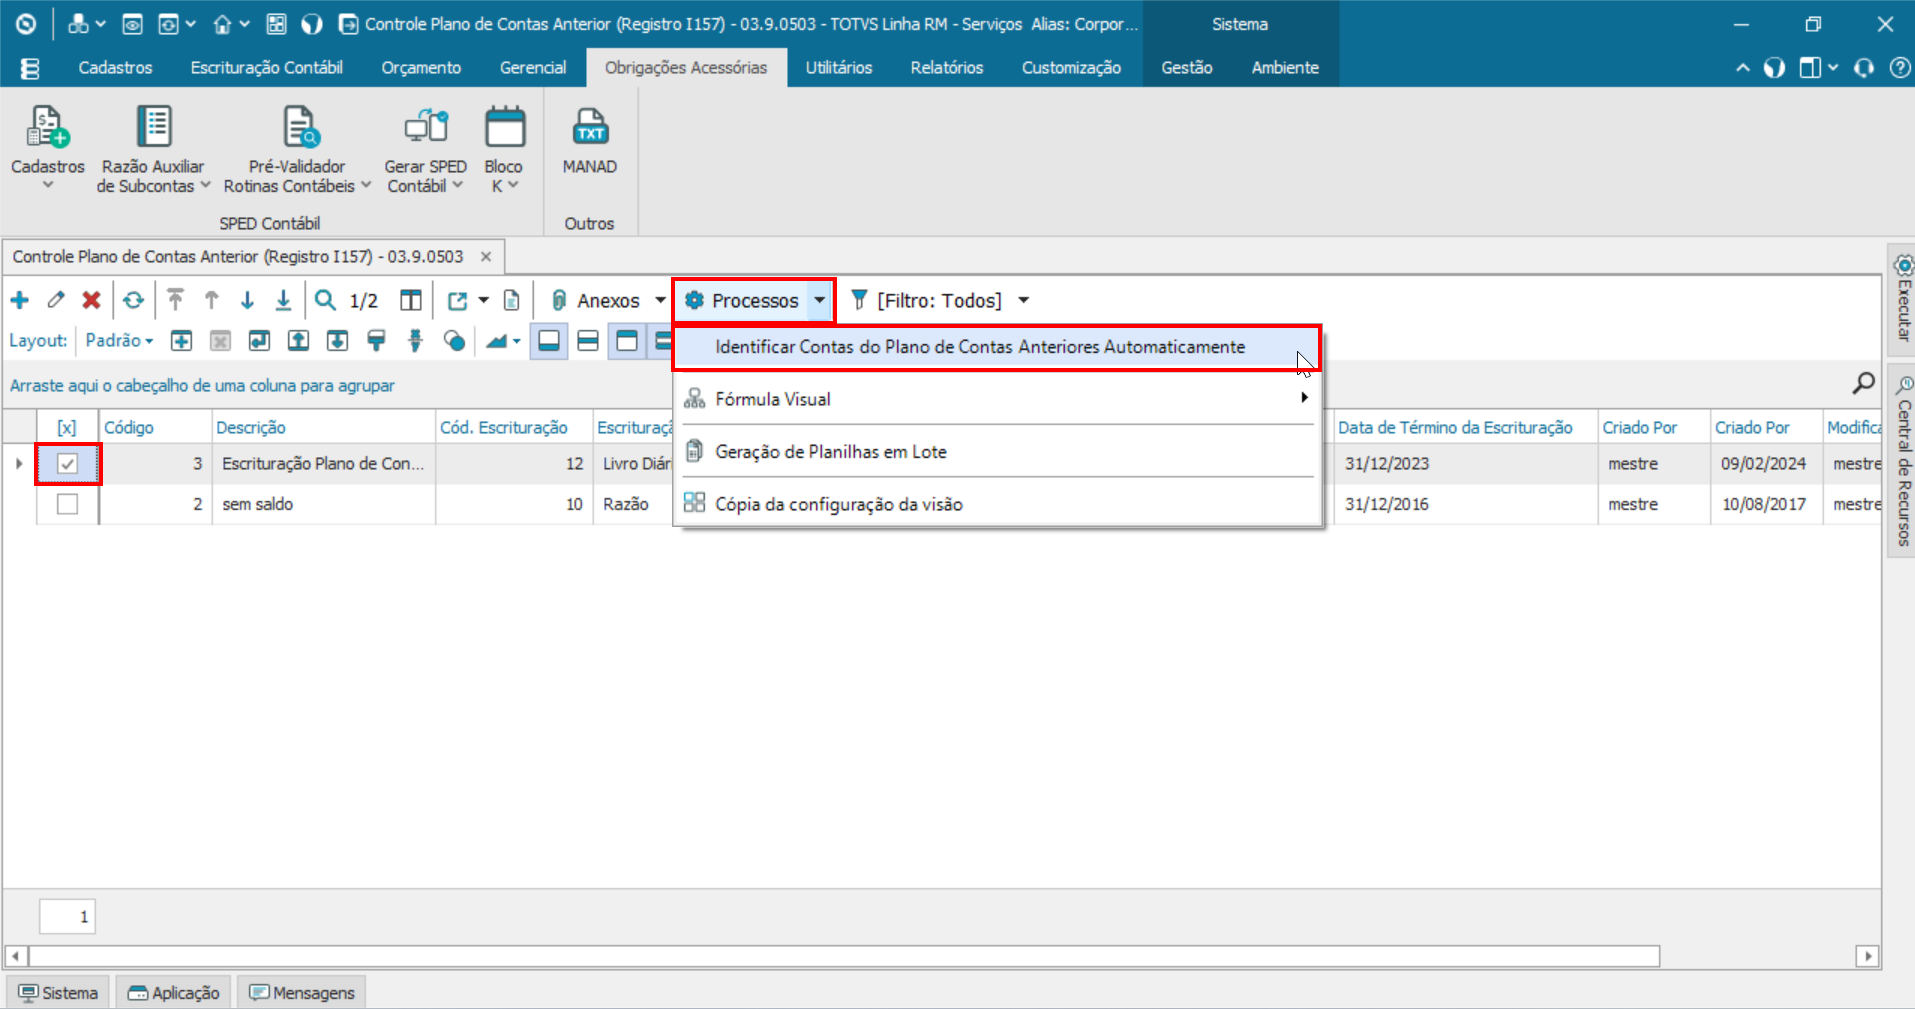Expand the Cadastros ribbon dropdown
This screenshot has height=1009, width=1915.
[47, 186]
